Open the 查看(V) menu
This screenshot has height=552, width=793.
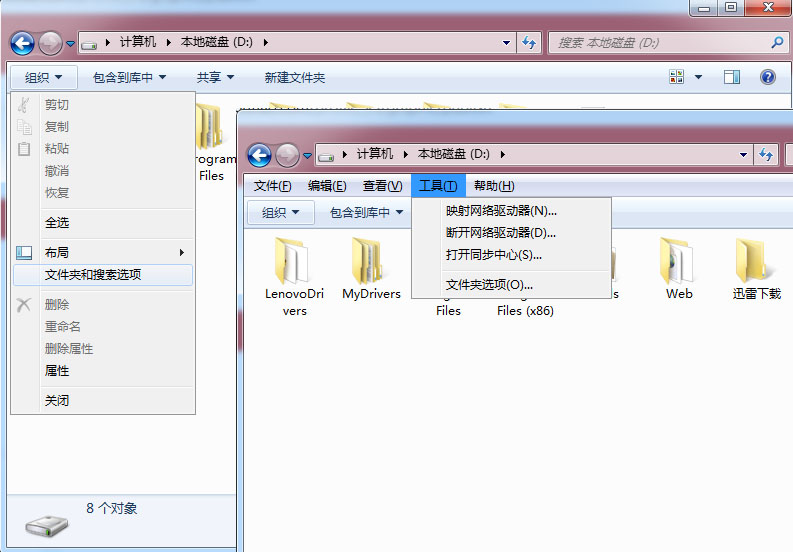pos(382,186)
